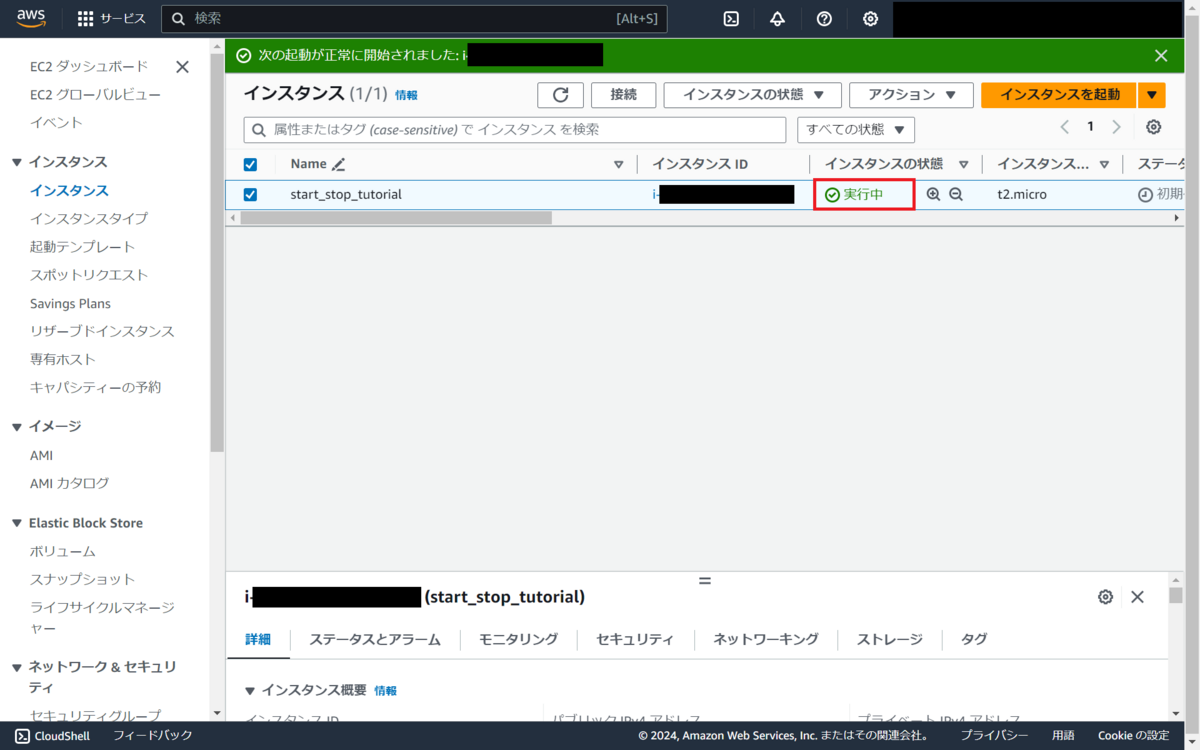This screenshot has width=1200, height=750.
Task: Refresh the instances list
Action: [x=560, y=94]
